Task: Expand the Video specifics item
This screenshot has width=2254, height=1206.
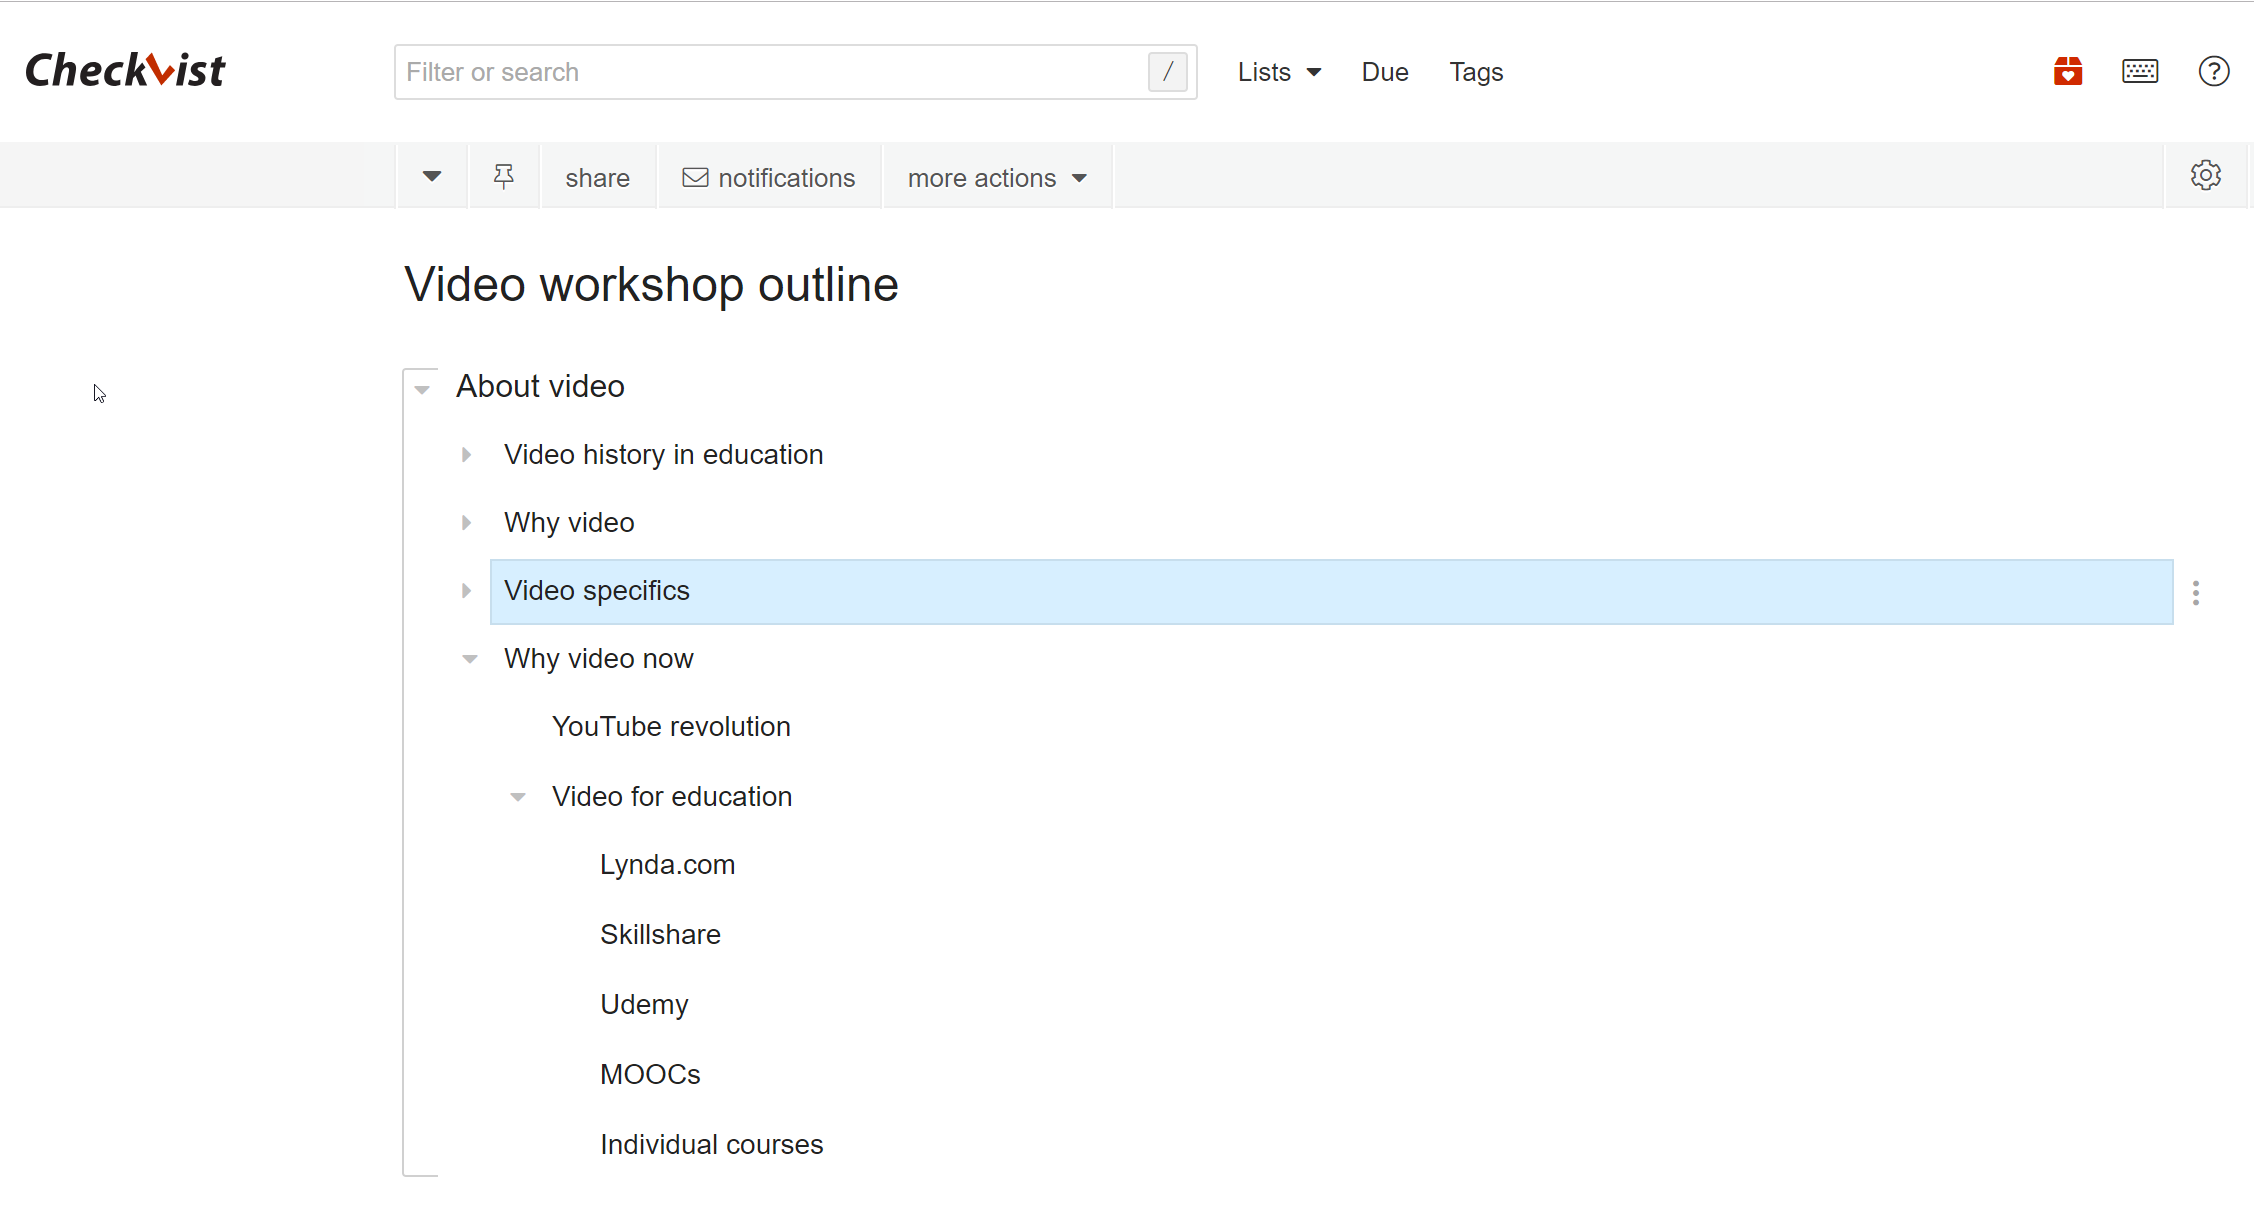Action: [466, 591]
